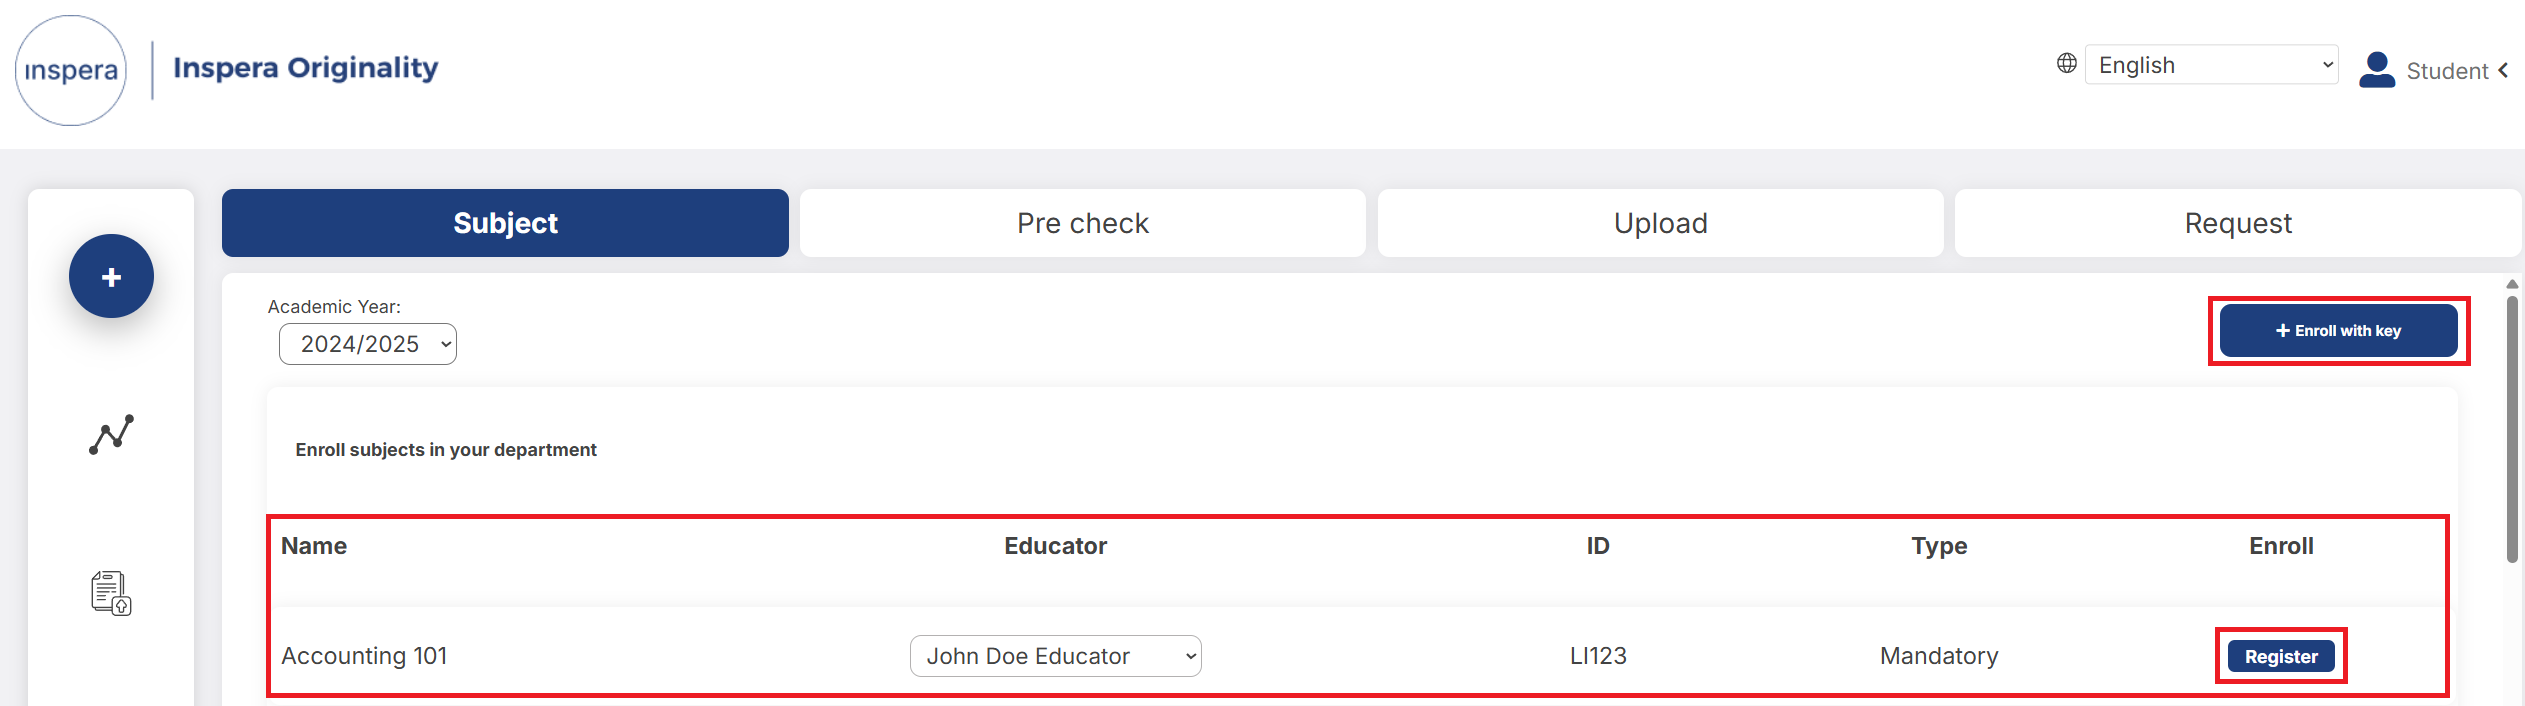The width and height of the screenshot is (2525, 706).
Task: Click the blue plus button in sidebar
Action: point(111,276)
